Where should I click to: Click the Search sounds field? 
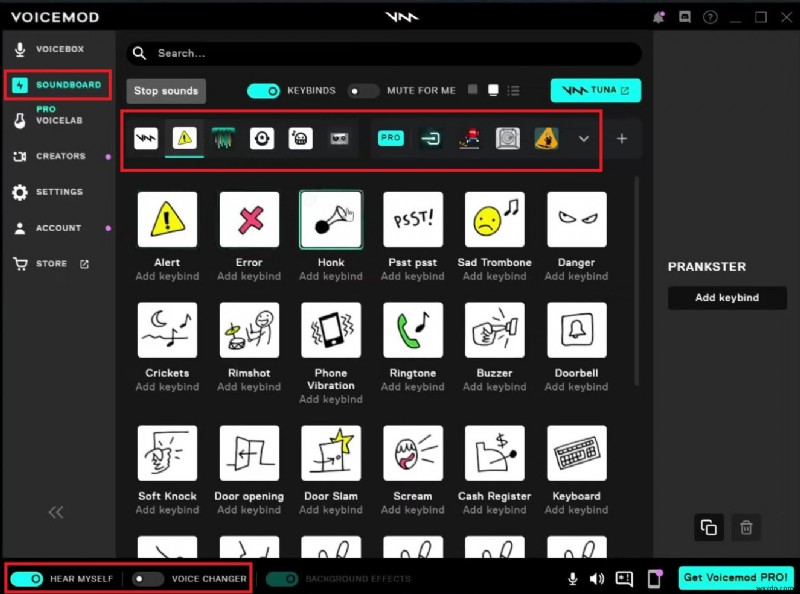click(x=384, y=53)
